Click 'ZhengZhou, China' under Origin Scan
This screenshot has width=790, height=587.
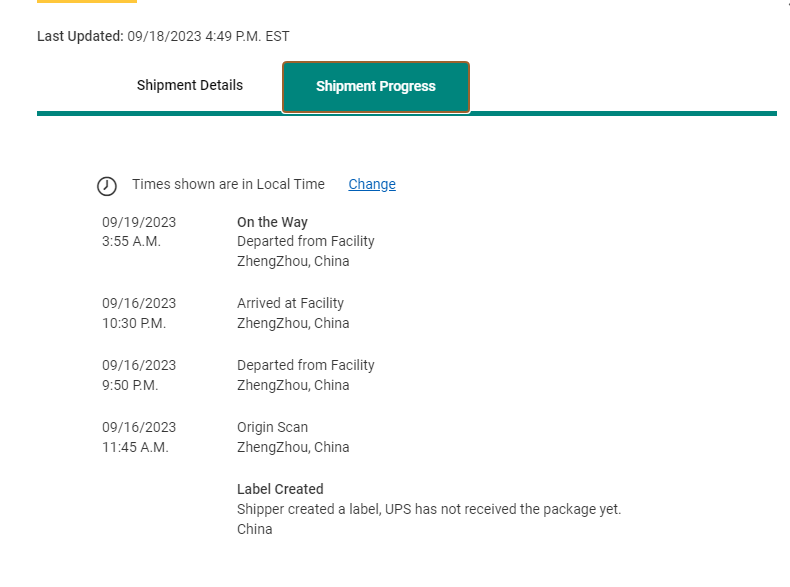pyautogui.click(x=293, y=447)
